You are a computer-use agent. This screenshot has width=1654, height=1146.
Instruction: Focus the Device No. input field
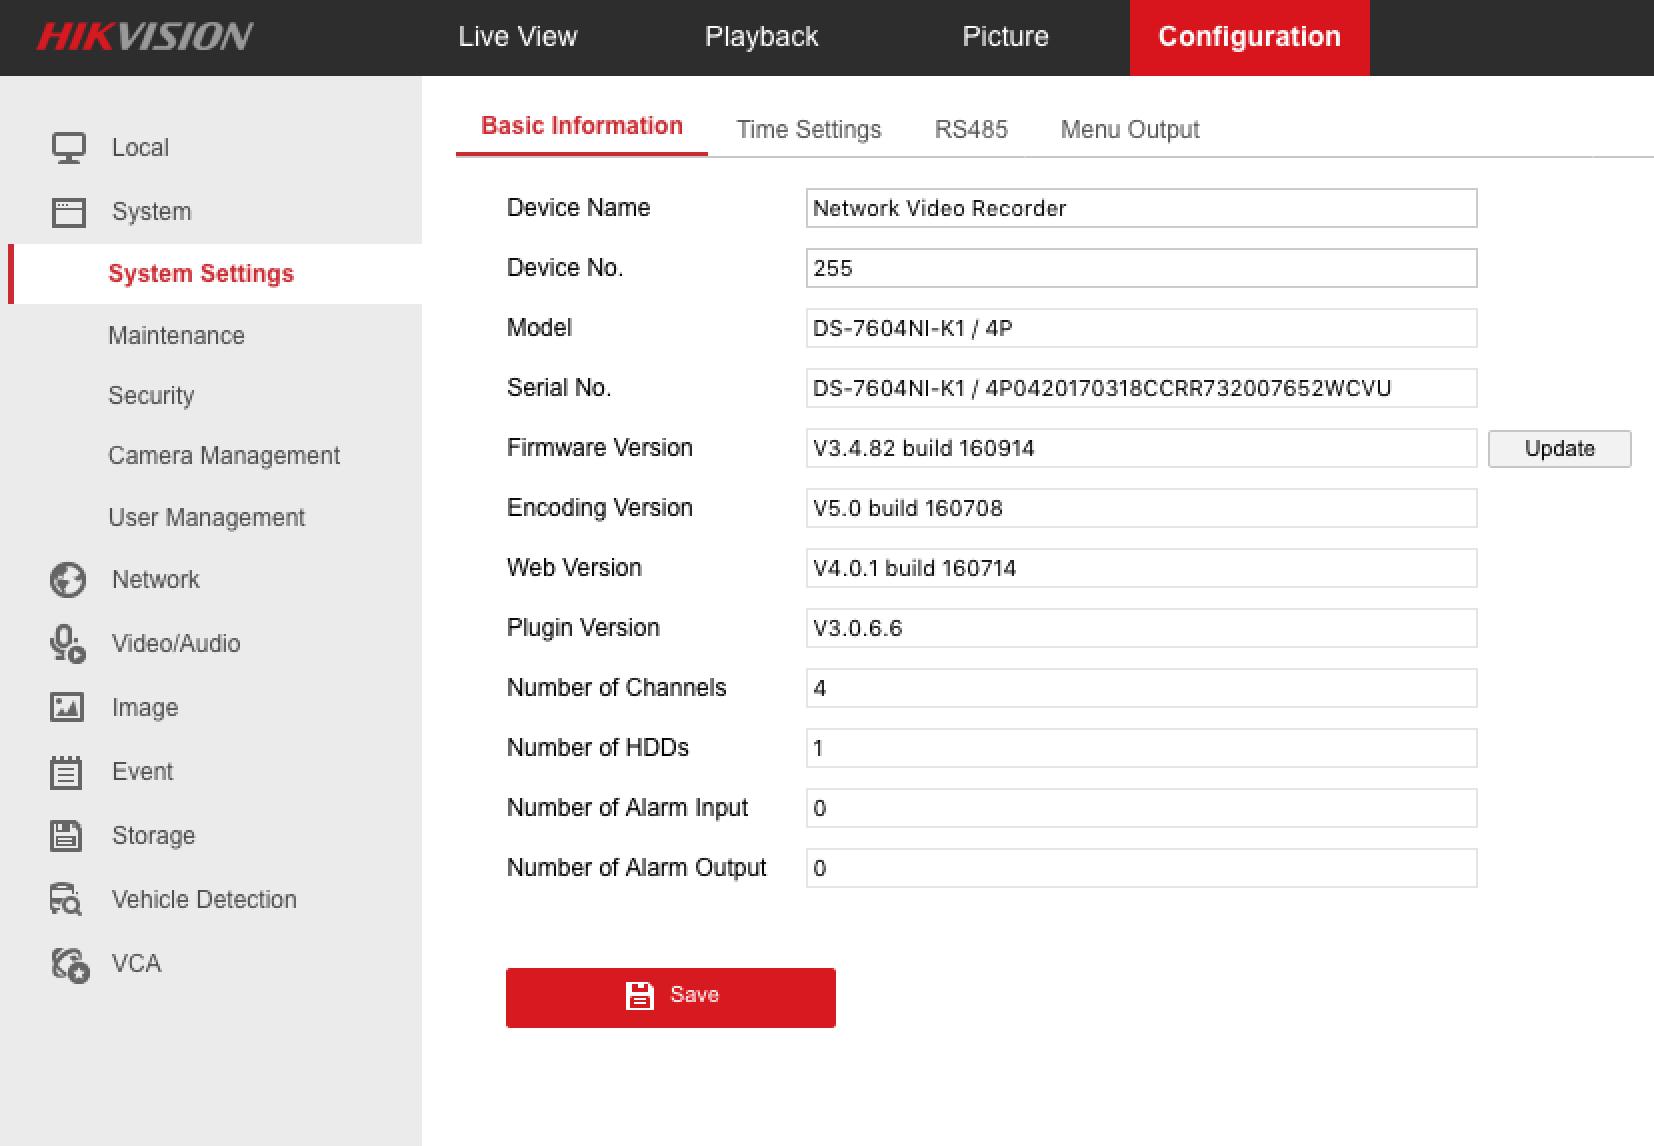click(x=1140, y=268)
